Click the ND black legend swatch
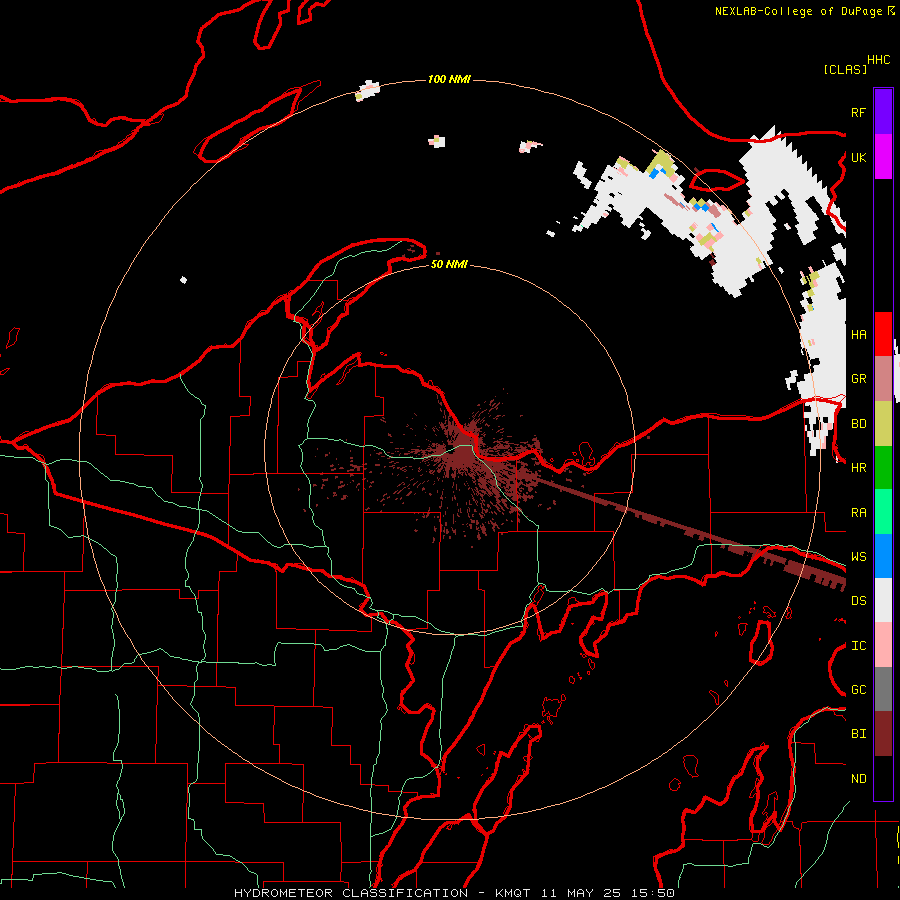This screenshot has height=900, width=900. coord(883,778)
